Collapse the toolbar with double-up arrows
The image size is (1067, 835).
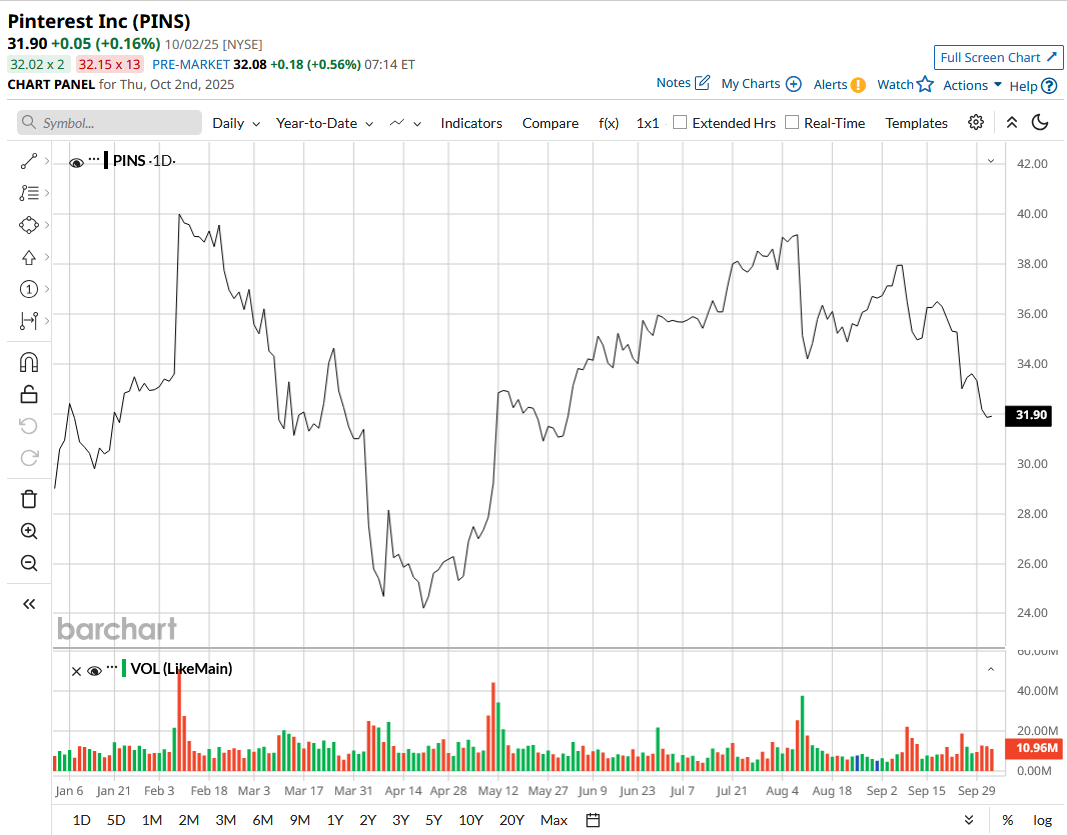[x=1012, y=122]
